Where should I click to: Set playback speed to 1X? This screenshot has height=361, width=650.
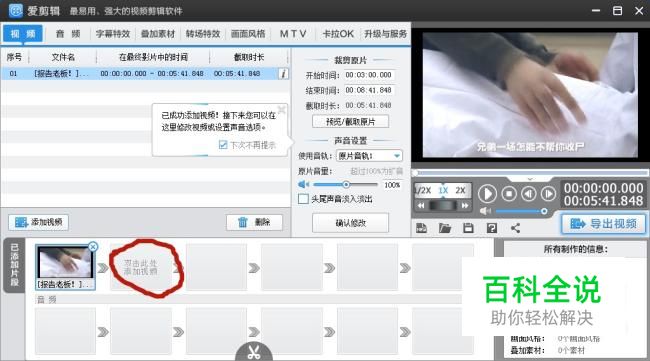pyautogui.click(x=443, y=191)
